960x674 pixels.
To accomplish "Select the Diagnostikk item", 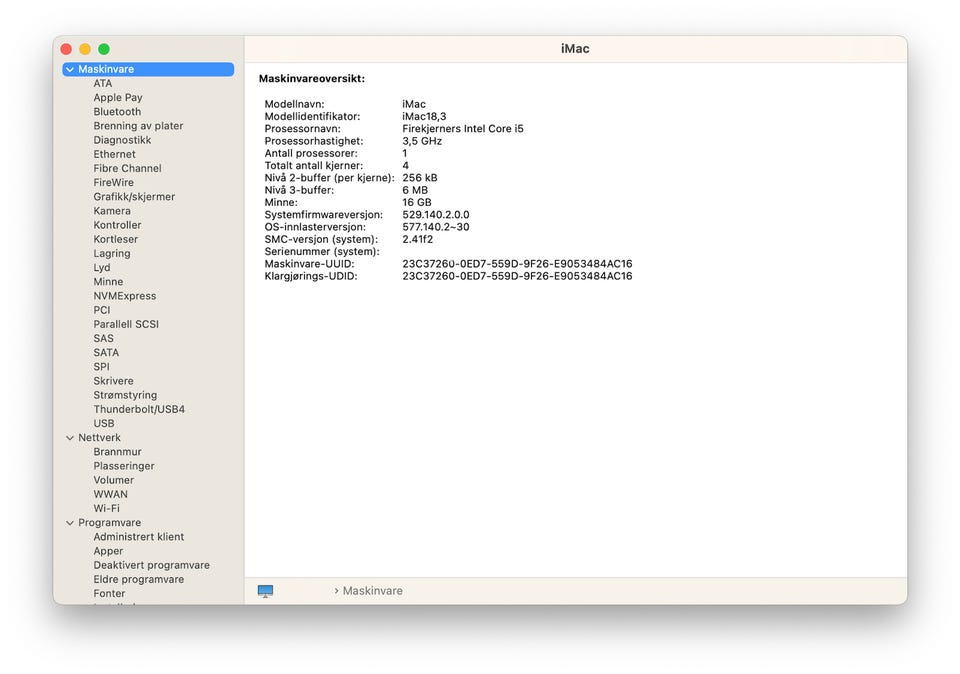I will pos(122,140).
